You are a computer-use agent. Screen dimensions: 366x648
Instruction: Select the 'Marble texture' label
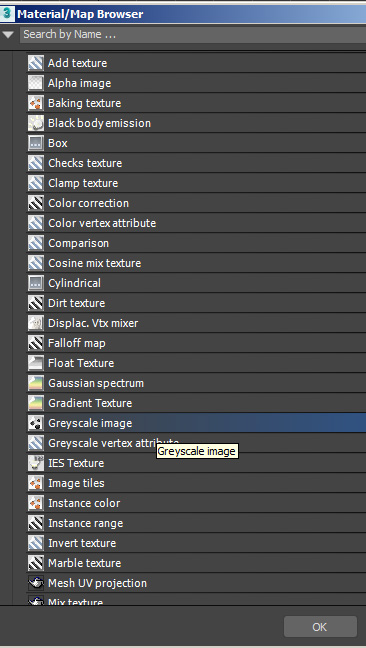coord(84,563)
